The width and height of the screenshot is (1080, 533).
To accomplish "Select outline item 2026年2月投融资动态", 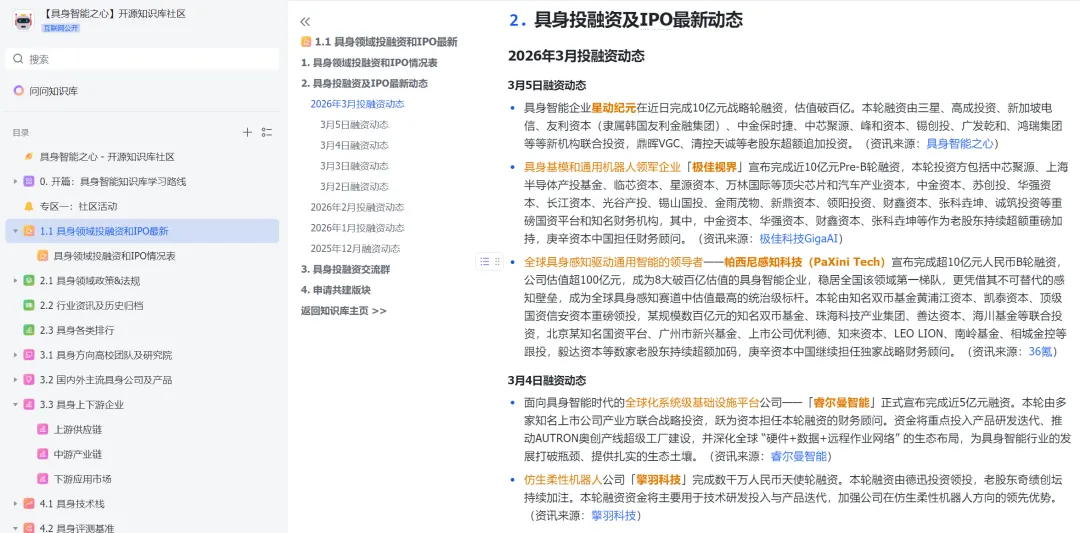I will tap(357, 207).
